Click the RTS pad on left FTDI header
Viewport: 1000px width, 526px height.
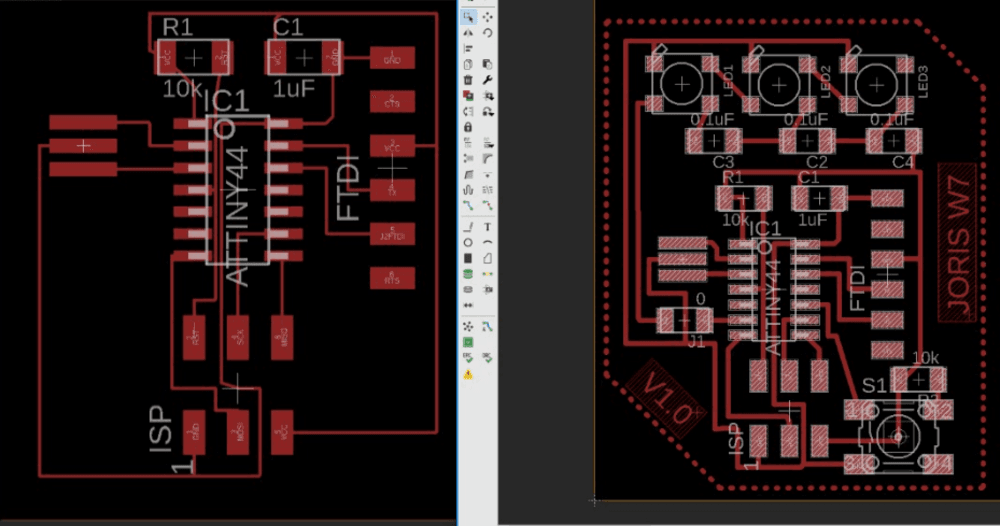click(392, 278)
